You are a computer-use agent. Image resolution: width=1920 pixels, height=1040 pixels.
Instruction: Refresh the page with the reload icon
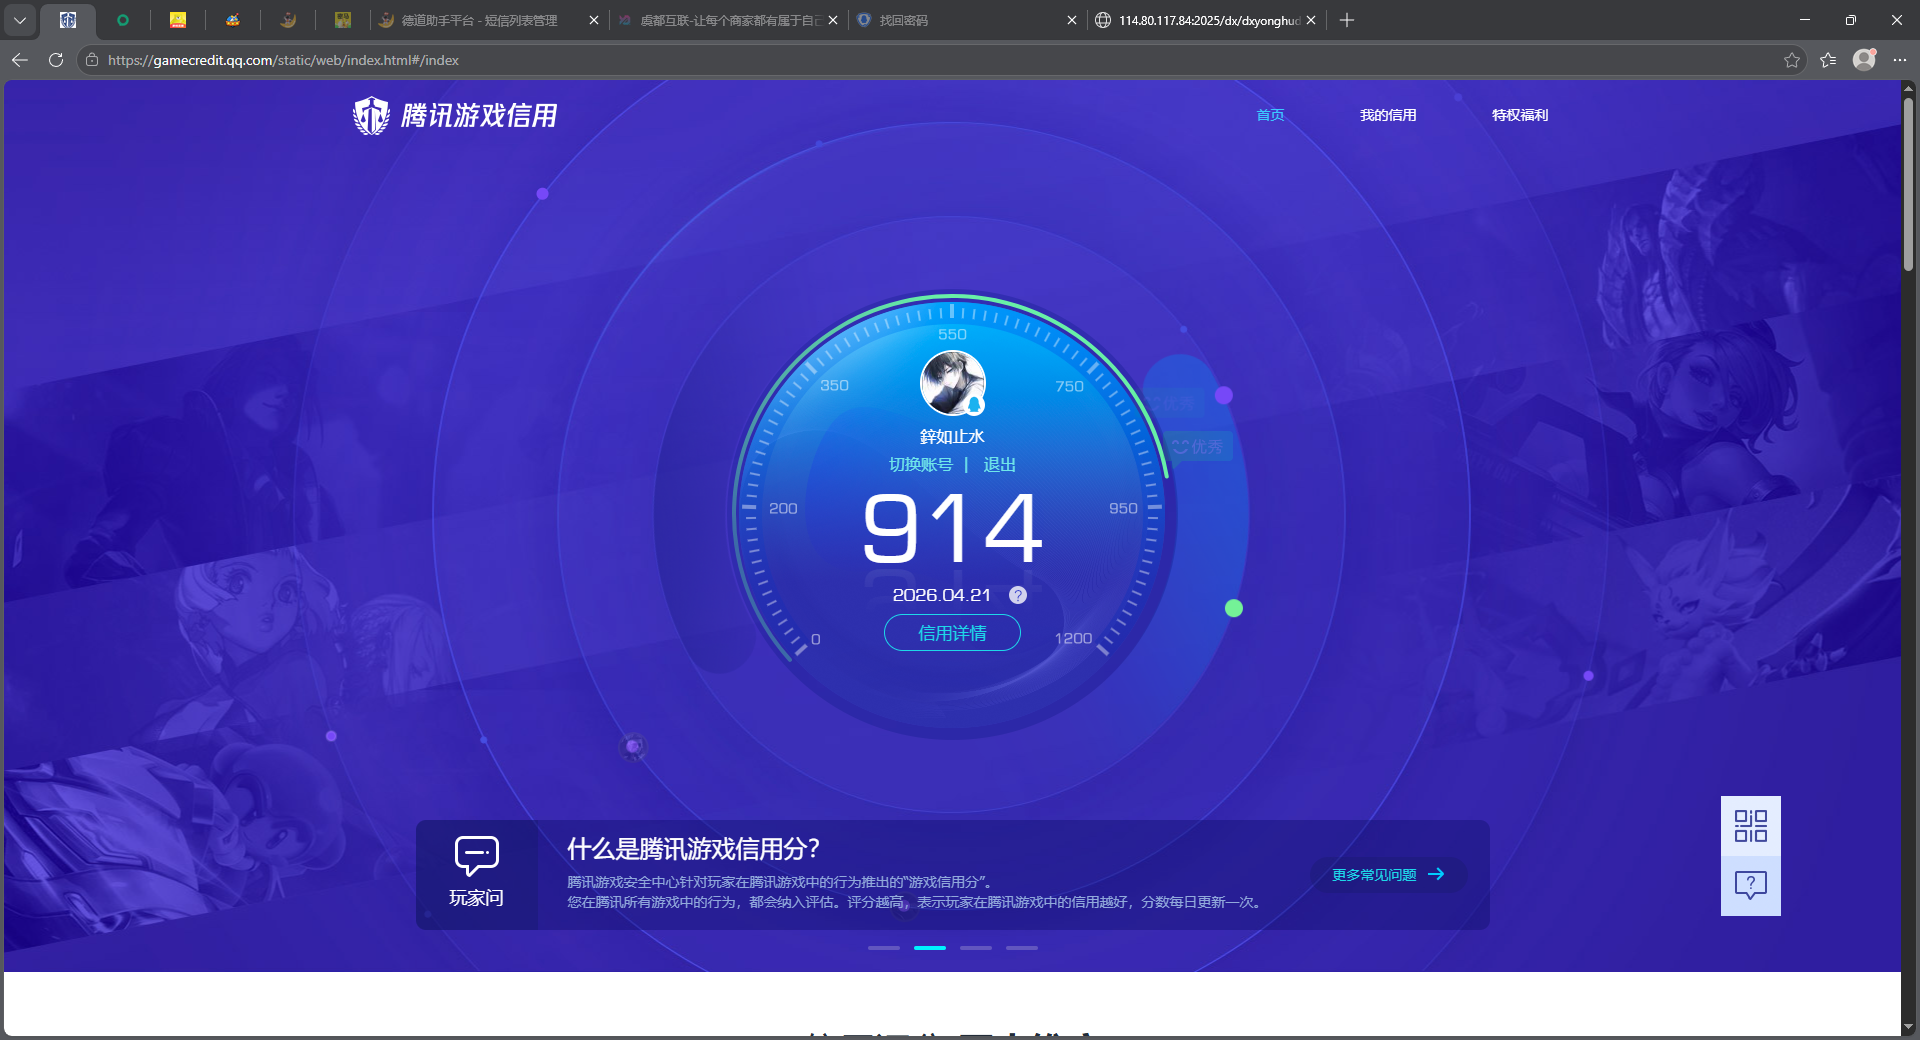coord(55,60)
